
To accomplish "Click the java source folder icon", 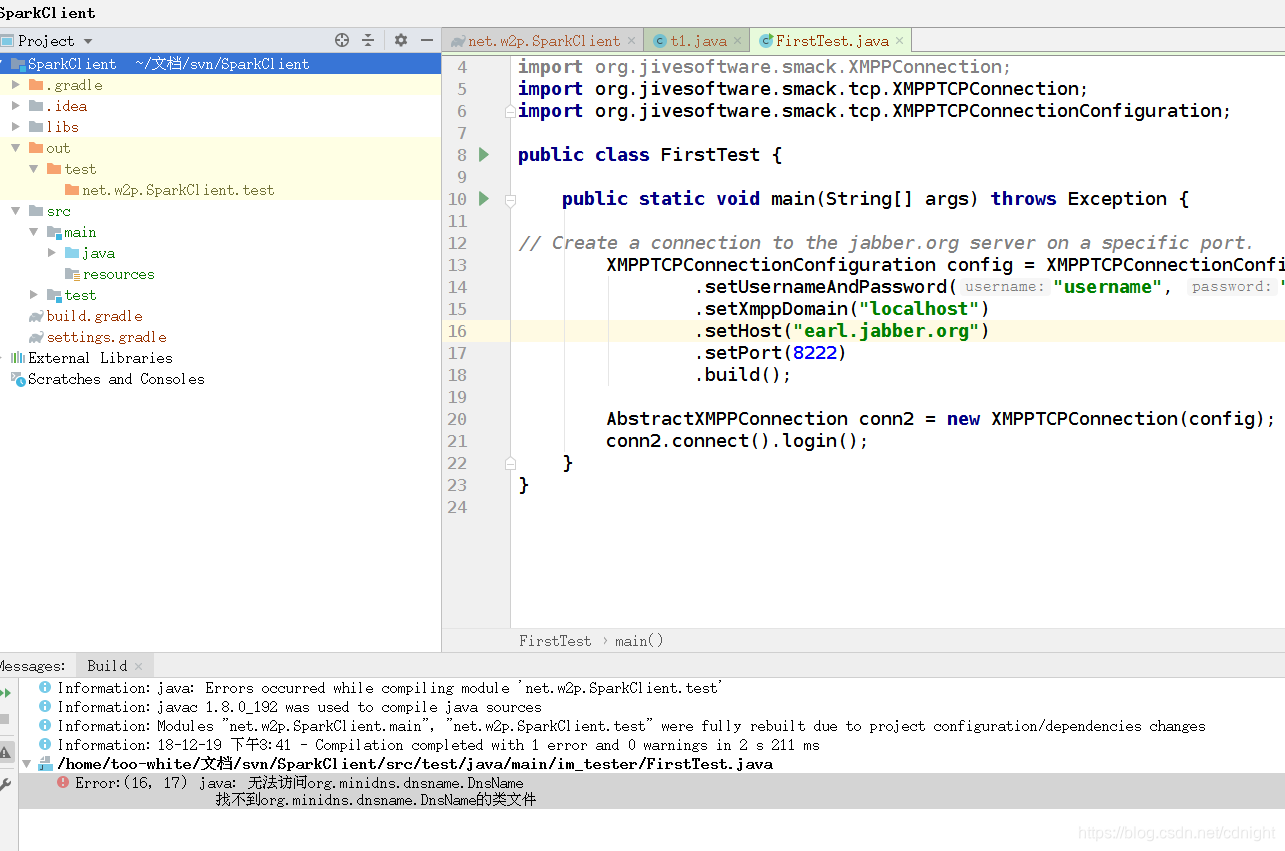I will (72, 253).
